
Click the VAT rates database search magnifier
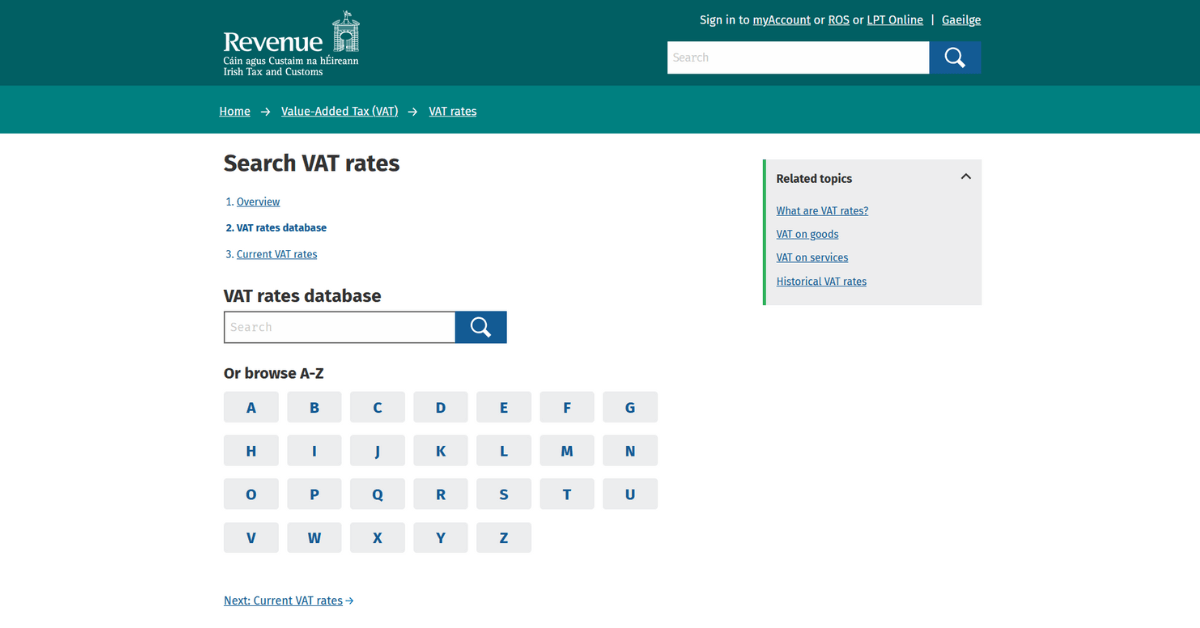coord(481,327)
